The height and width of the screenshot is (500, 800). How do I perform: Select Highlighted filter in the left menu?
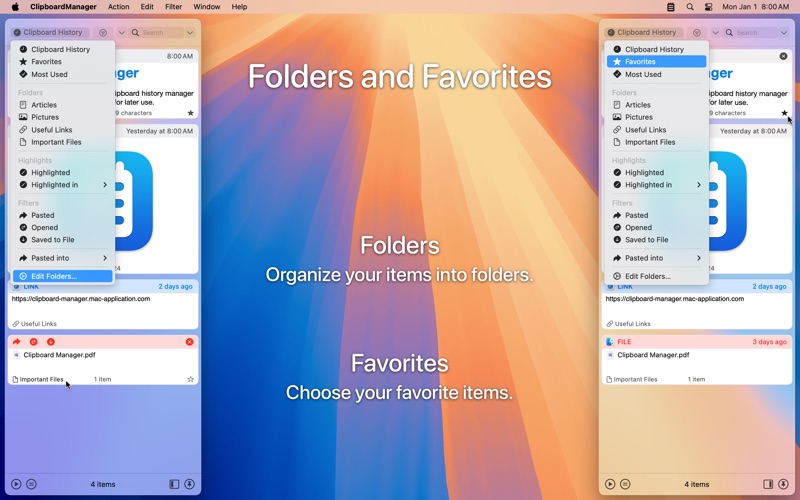pyautogui.click(x=63, y=172)
